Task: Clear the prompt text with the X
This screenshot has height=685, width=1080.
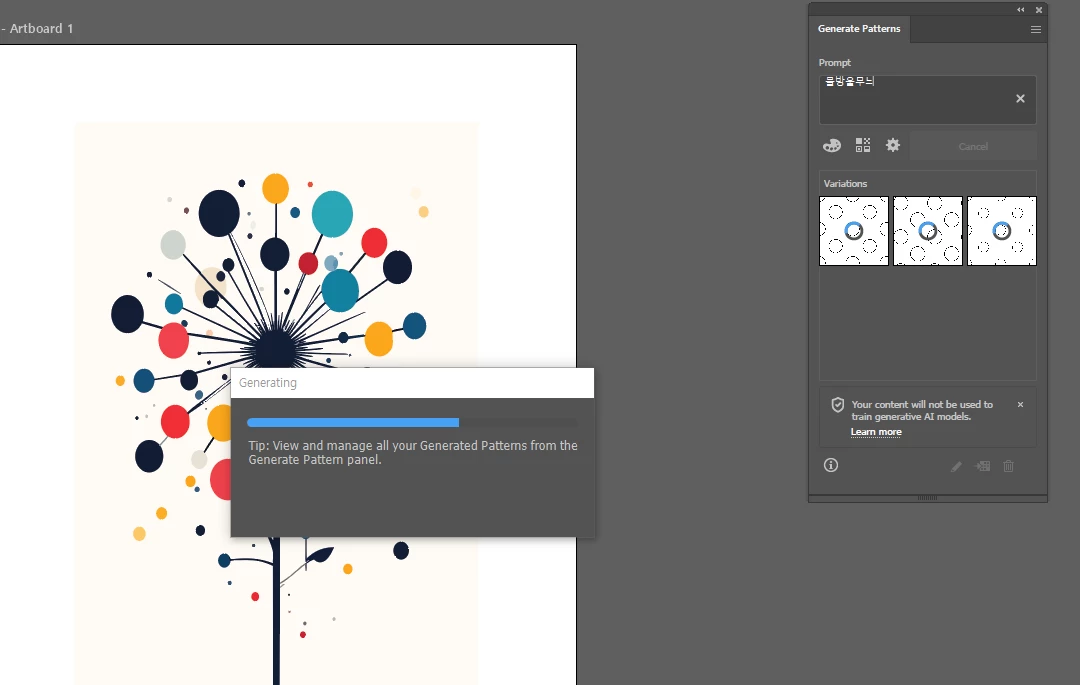Action: 1020,98
